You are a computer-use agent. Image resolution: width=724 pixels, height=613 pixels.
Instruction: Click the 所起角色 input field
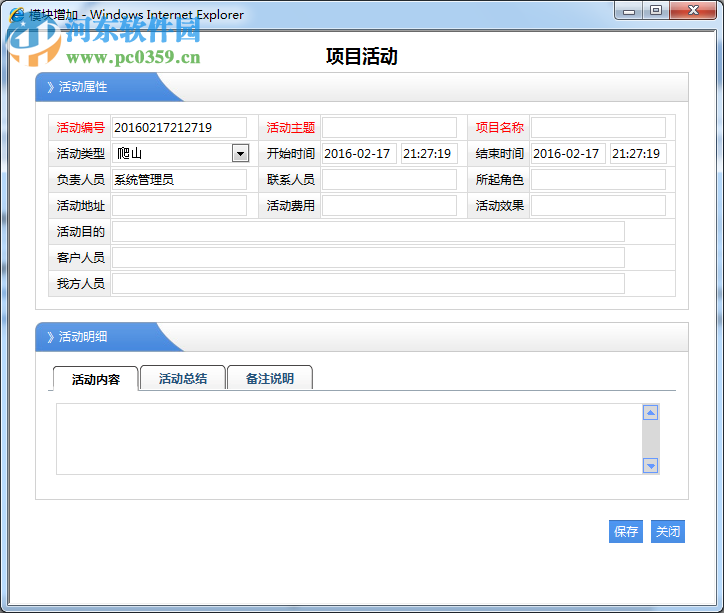598,180
